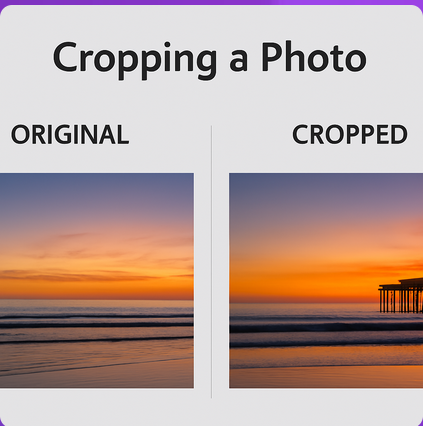Click the purple bar at the top

pos(211,2)
